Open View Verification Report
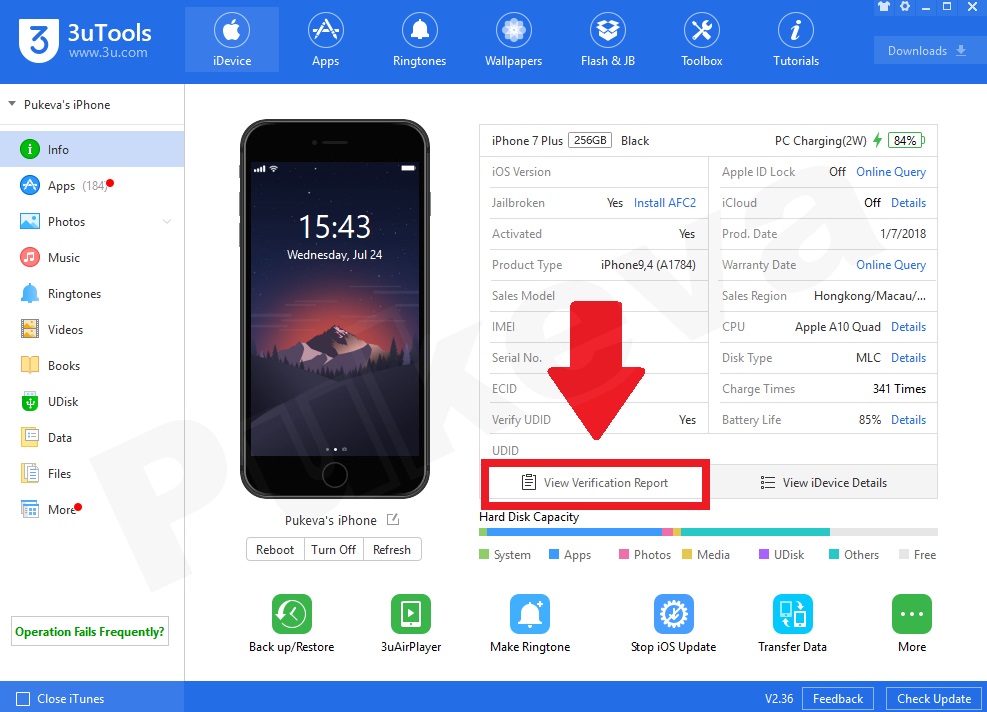987x712 pixels. pos(595,483)
